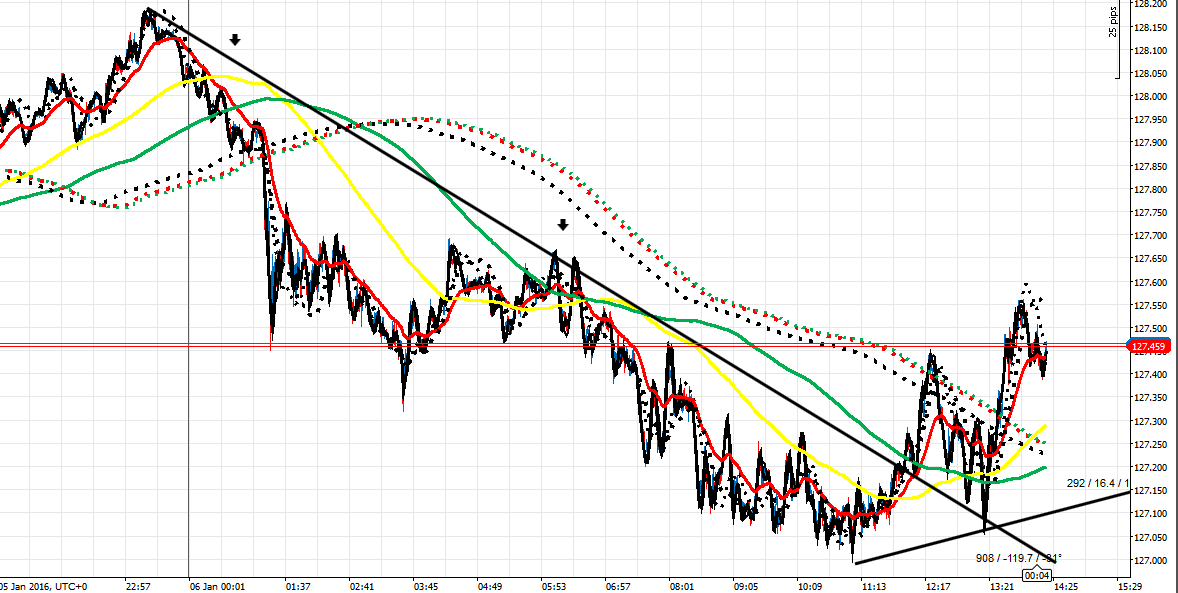Click the down-arrow marker near the chart's peak

[235, 40]
